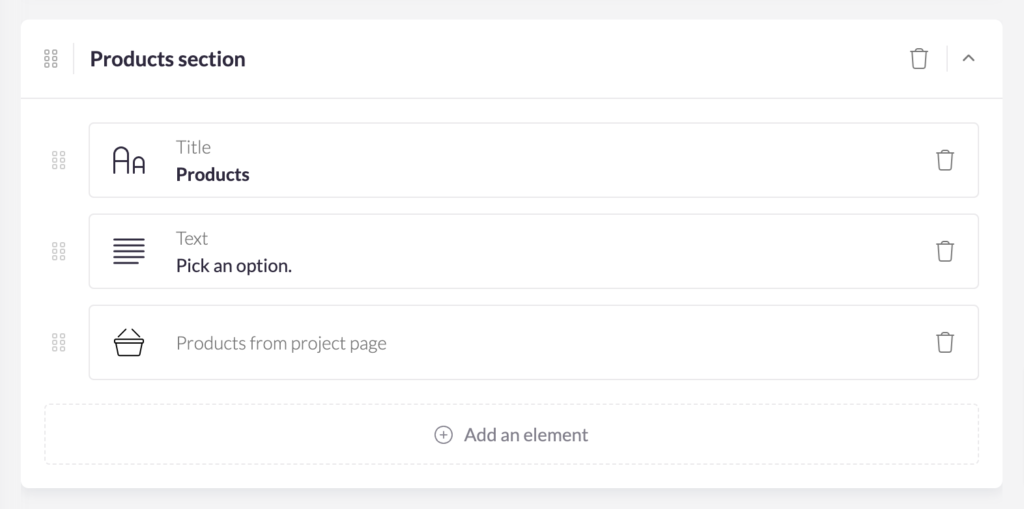Click the Text element drag handle

(x=58, y=251)
